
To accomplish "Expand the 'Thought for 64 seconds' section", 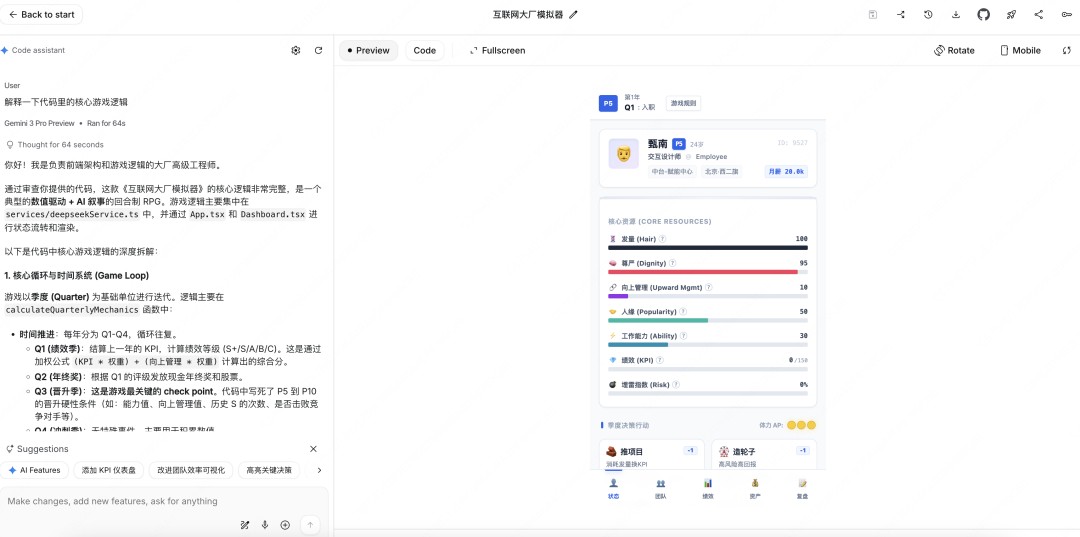I will point(55,145).
